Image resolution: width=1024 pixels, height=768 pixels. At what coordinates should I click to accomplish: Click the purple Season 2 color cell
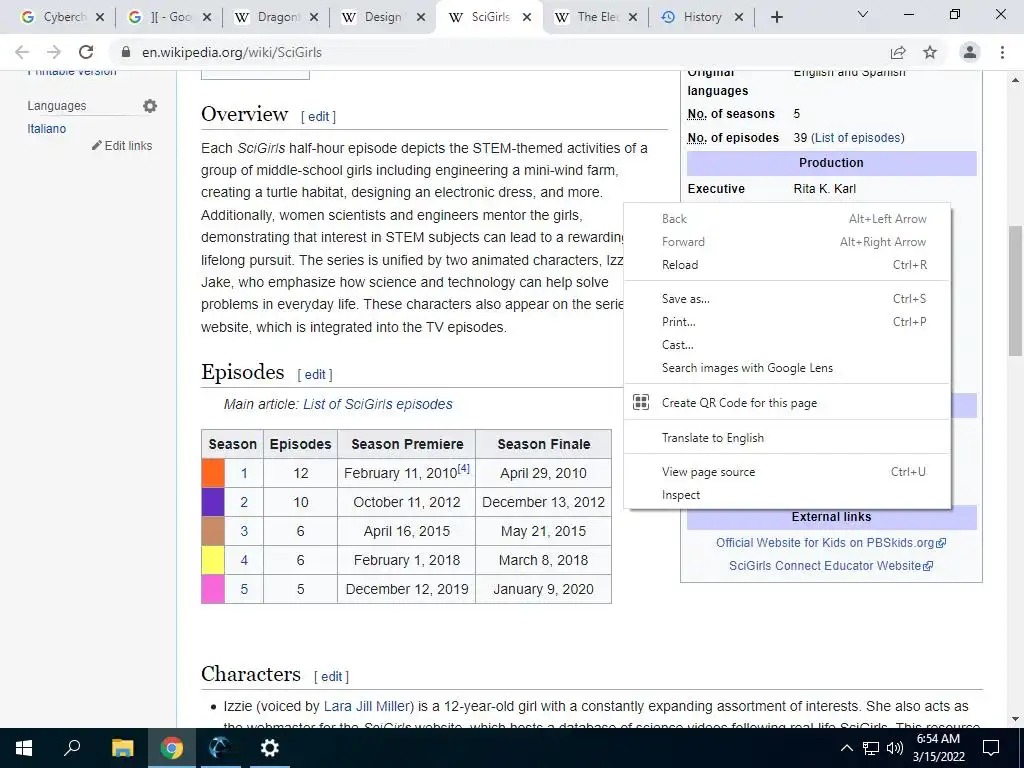tap(213, 502)
